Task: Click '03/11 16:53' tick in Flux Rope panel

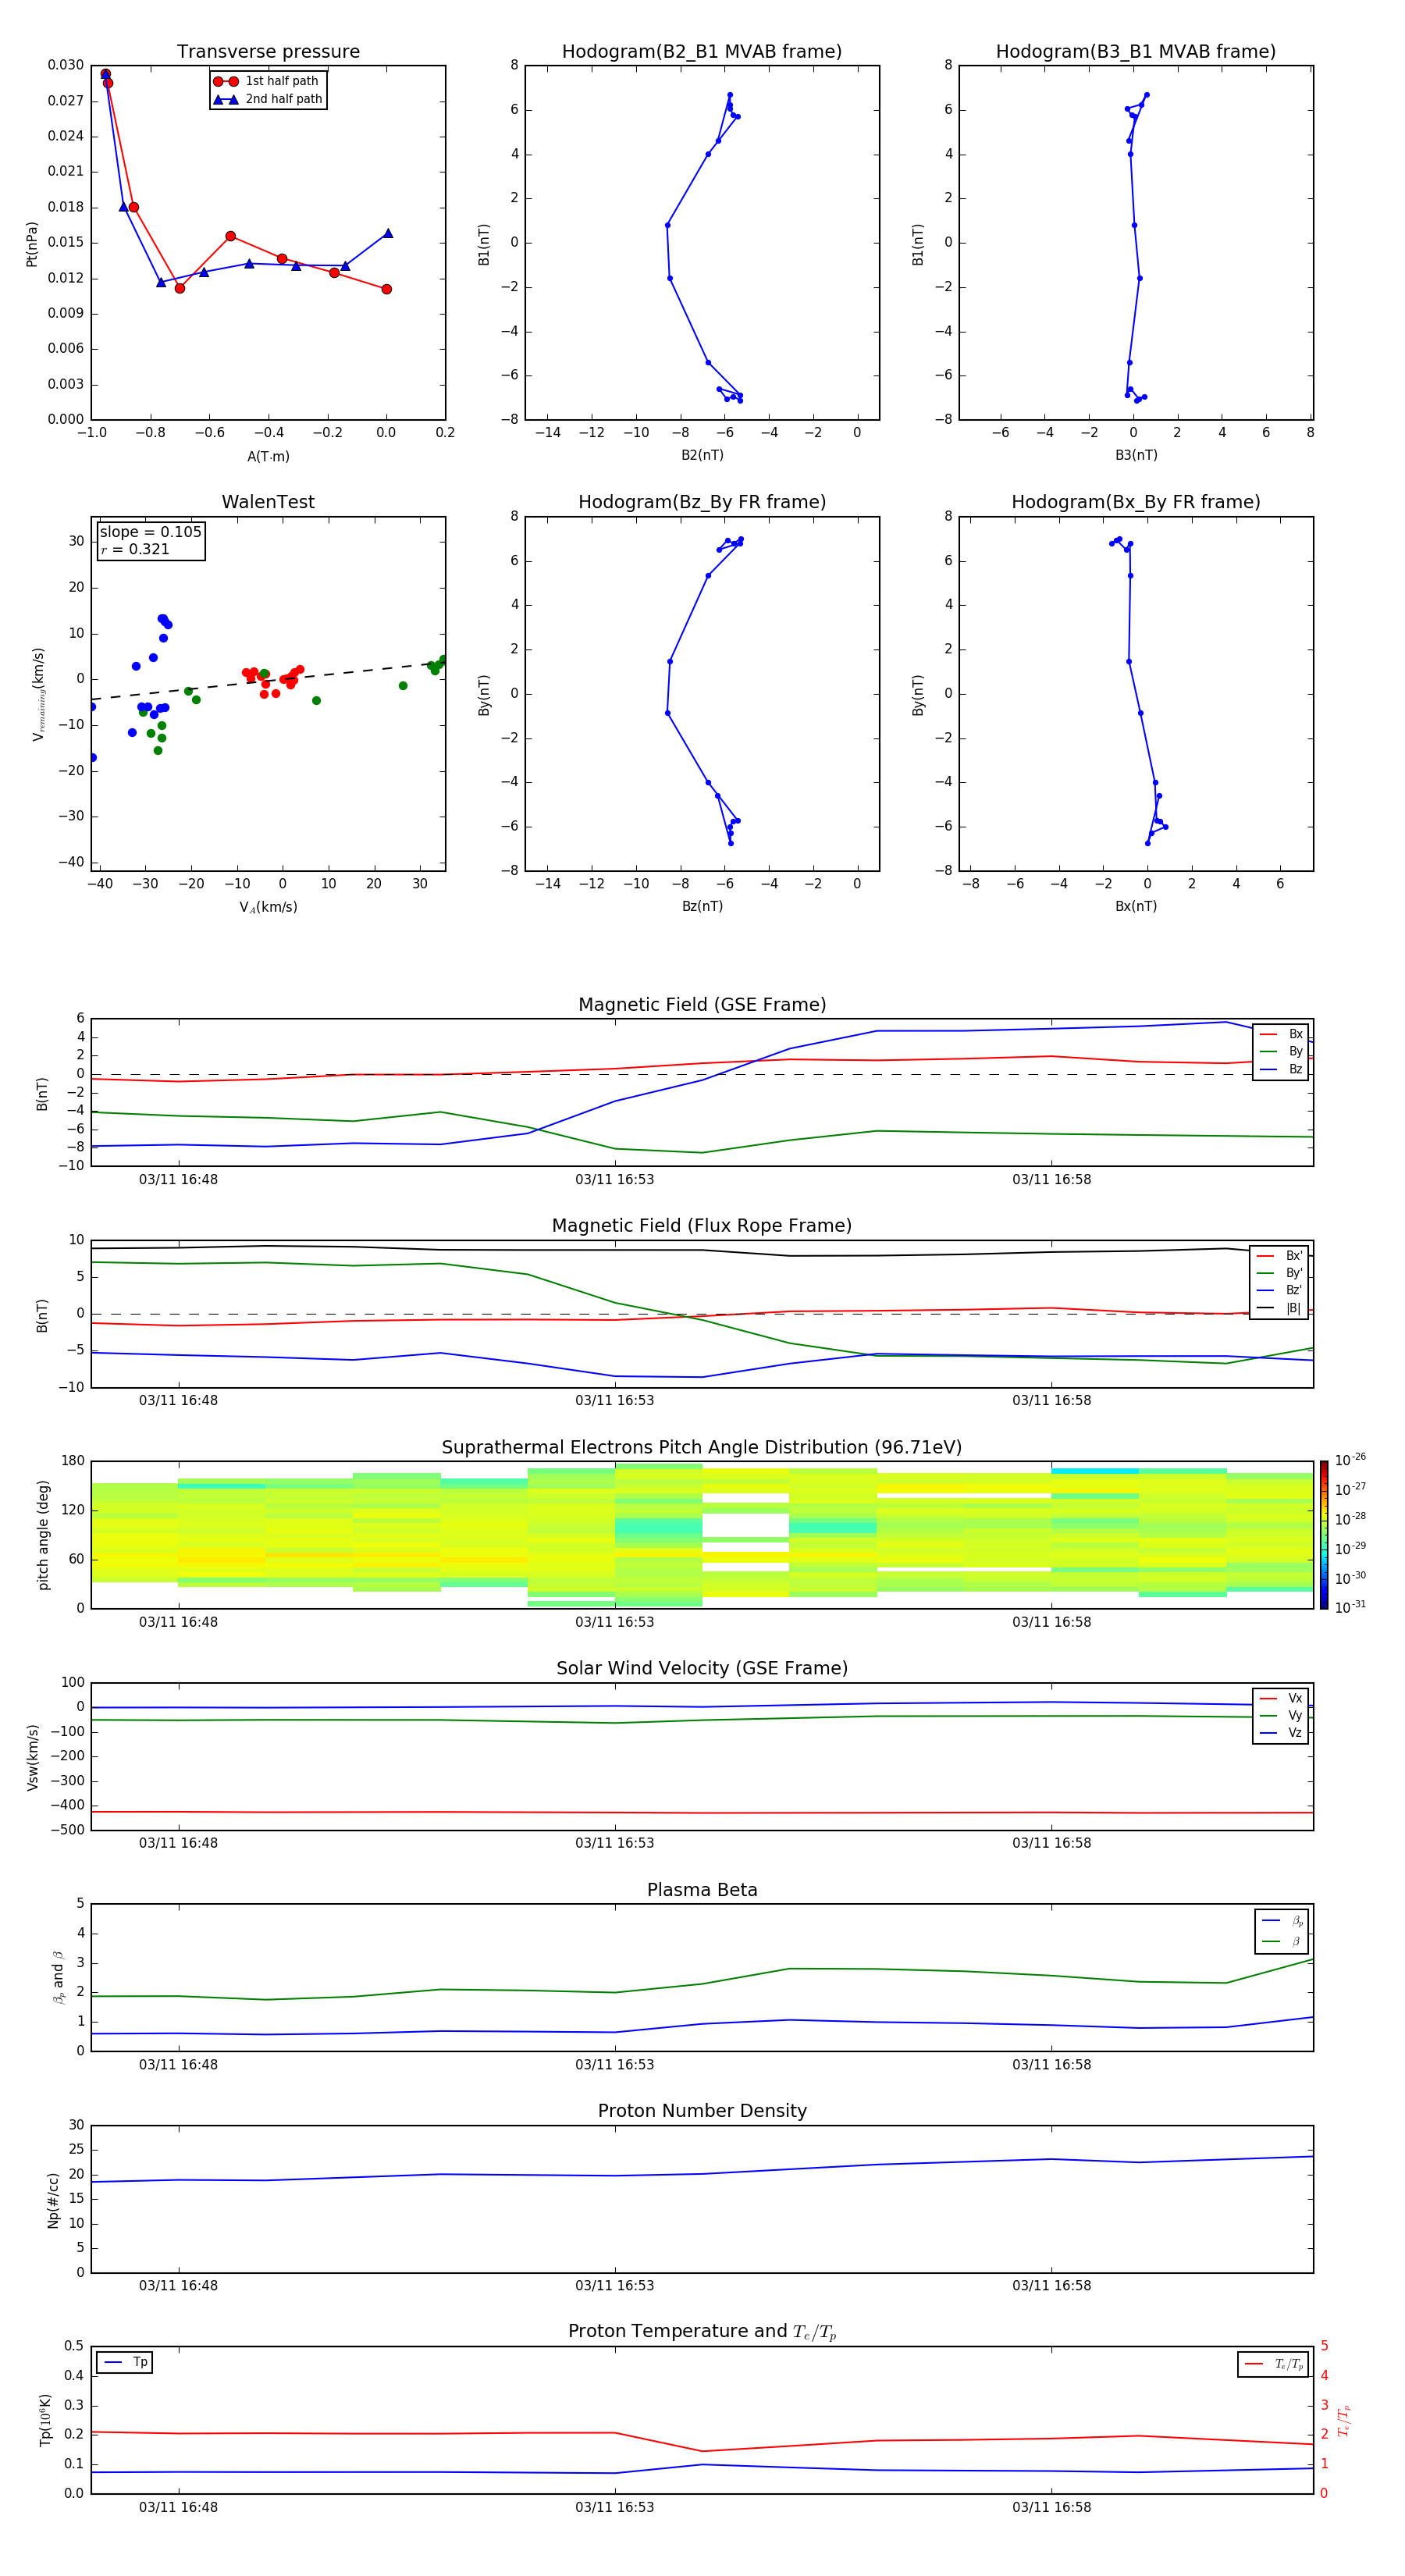Action: [614, 1401]
